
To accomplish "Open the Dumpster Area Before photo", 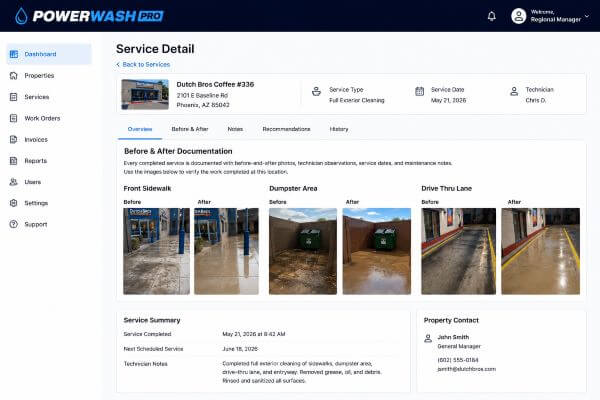I will tap(303, 251).
